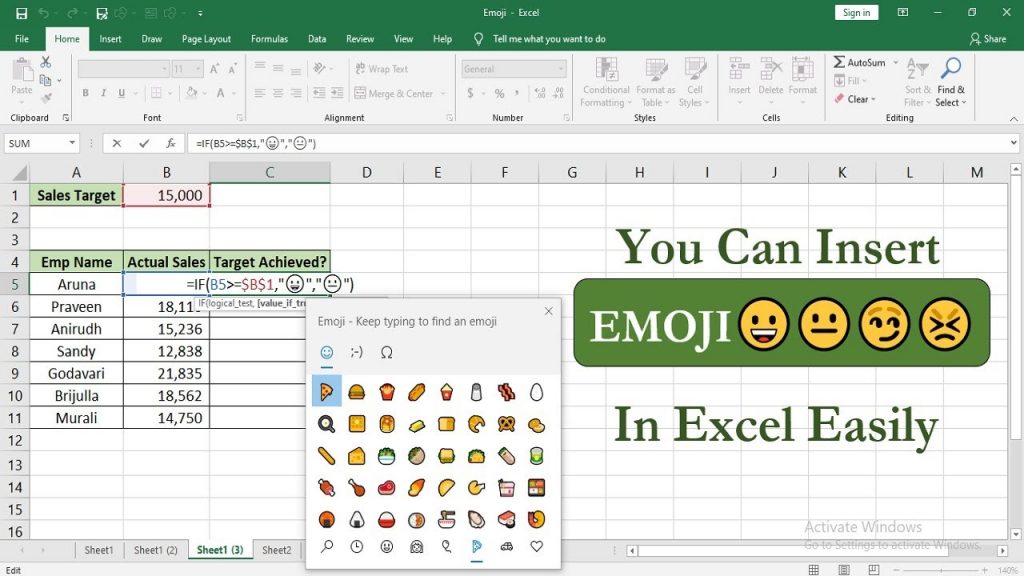Screen dimensions: 1024x576
Task: Open the emoji search magnifier category
Action: tap(326, 546)
